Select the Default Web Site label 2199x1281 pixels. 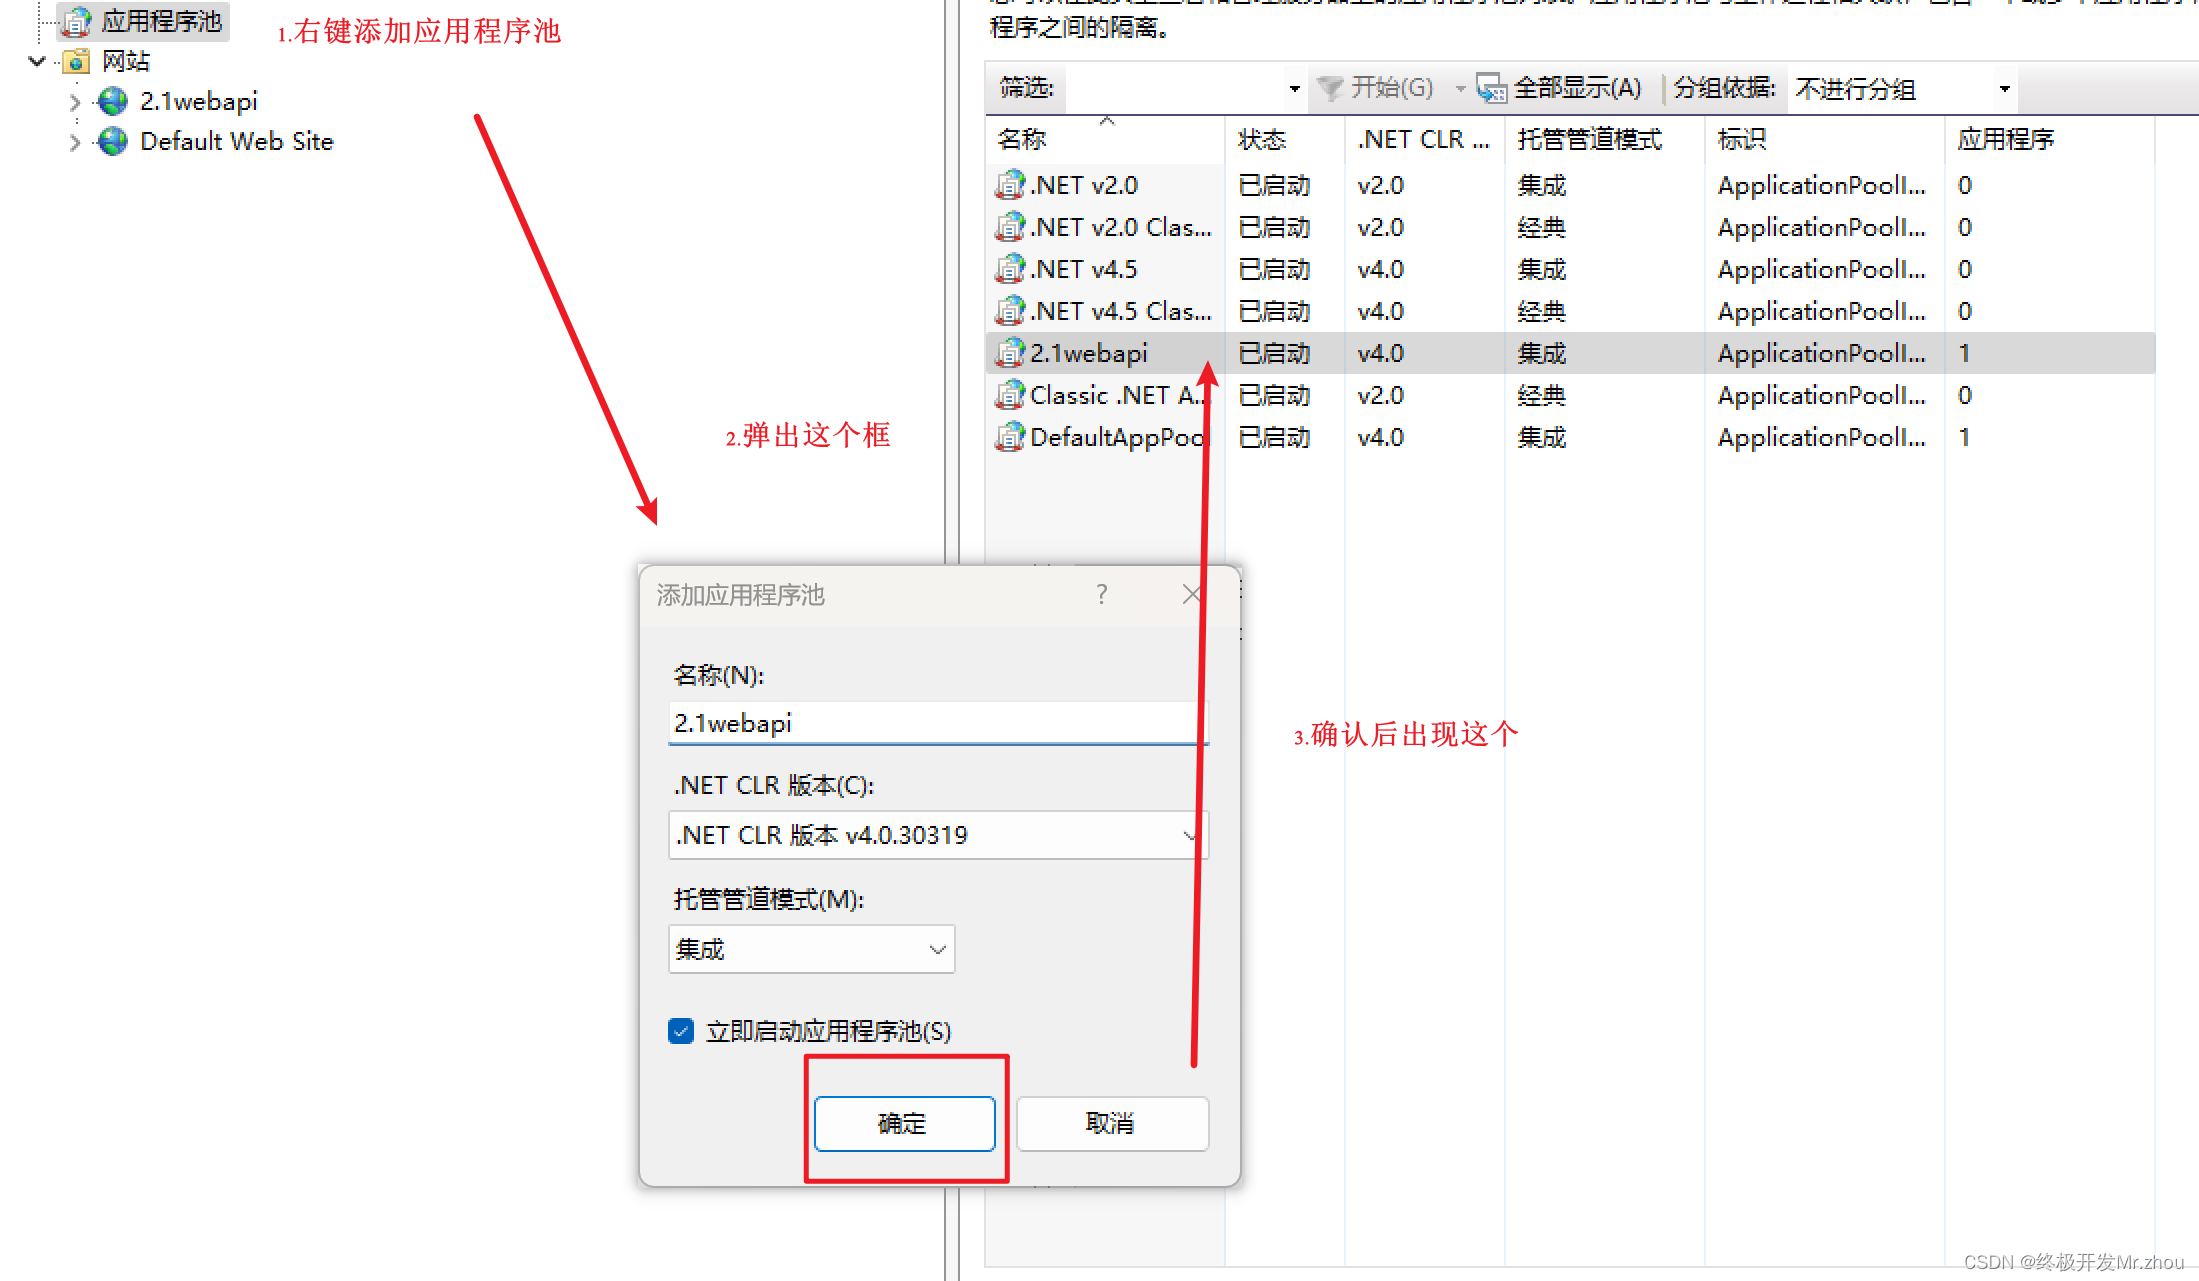[x=236, y=141]
